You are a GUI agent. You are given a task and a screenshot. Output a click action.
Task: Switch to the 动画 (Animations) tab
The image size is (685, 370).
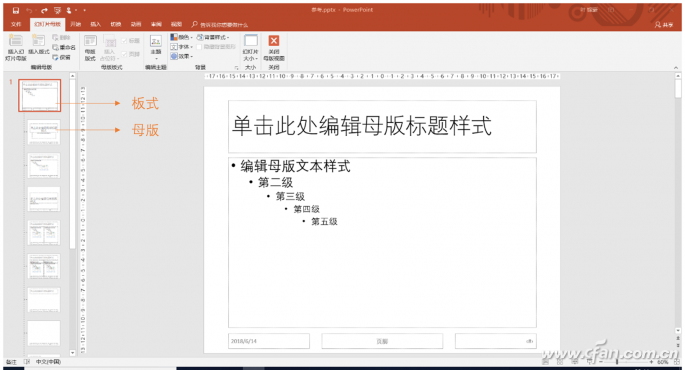136,24
